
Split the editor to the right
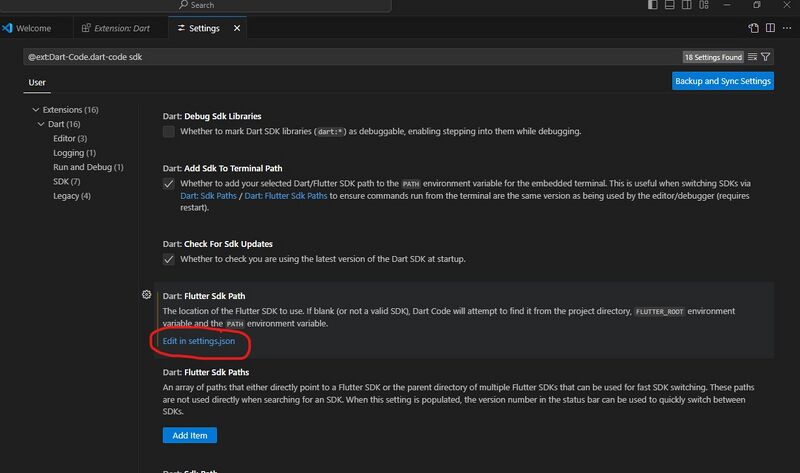[x=770, y=28]
